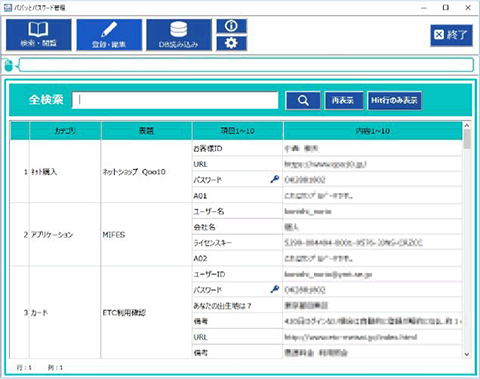Select the ライセンスキー item cell
Image resolution: width=480 pixels, height=379 pixels.
coord(237,243)
